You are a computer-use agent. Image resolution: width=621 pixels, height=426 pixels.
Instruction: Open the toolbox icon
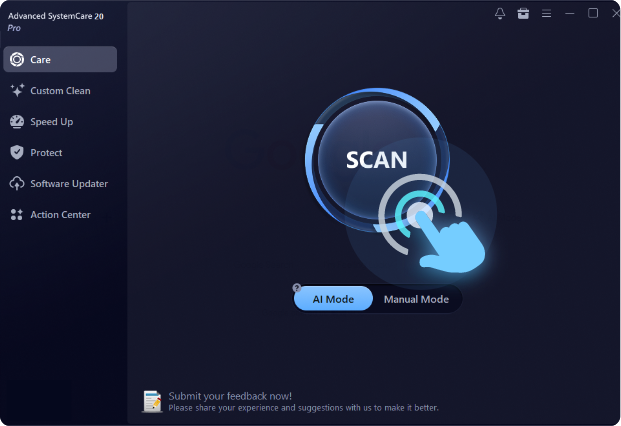[x=523, y=13]
